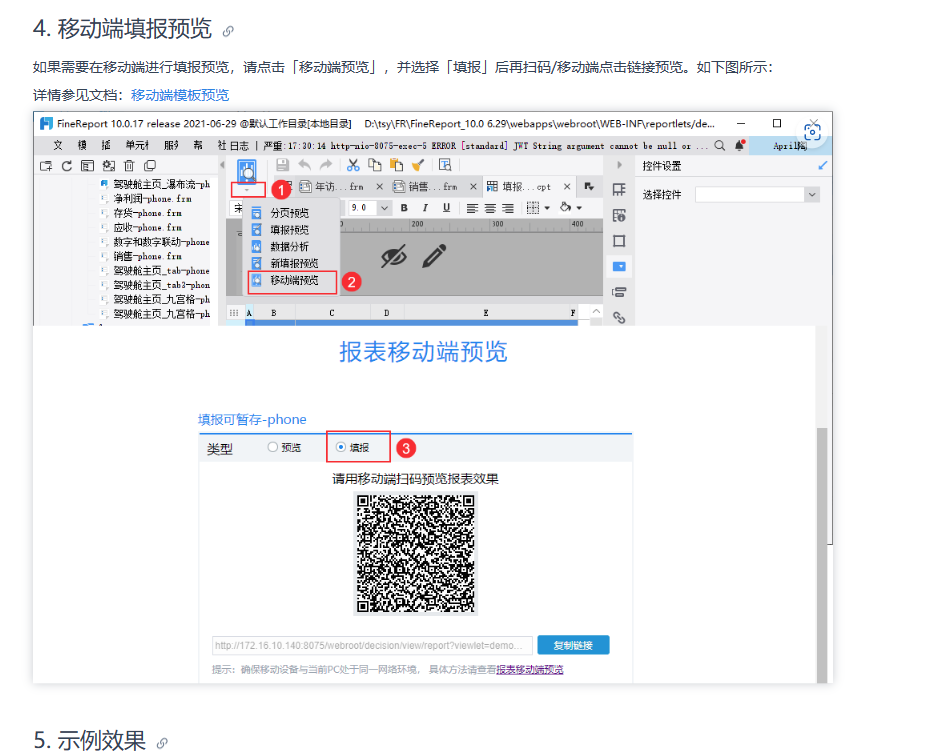This screenshot has width=936, height=751.
Task: Click the new folder icon in file panel
Action: click(46, 166)
